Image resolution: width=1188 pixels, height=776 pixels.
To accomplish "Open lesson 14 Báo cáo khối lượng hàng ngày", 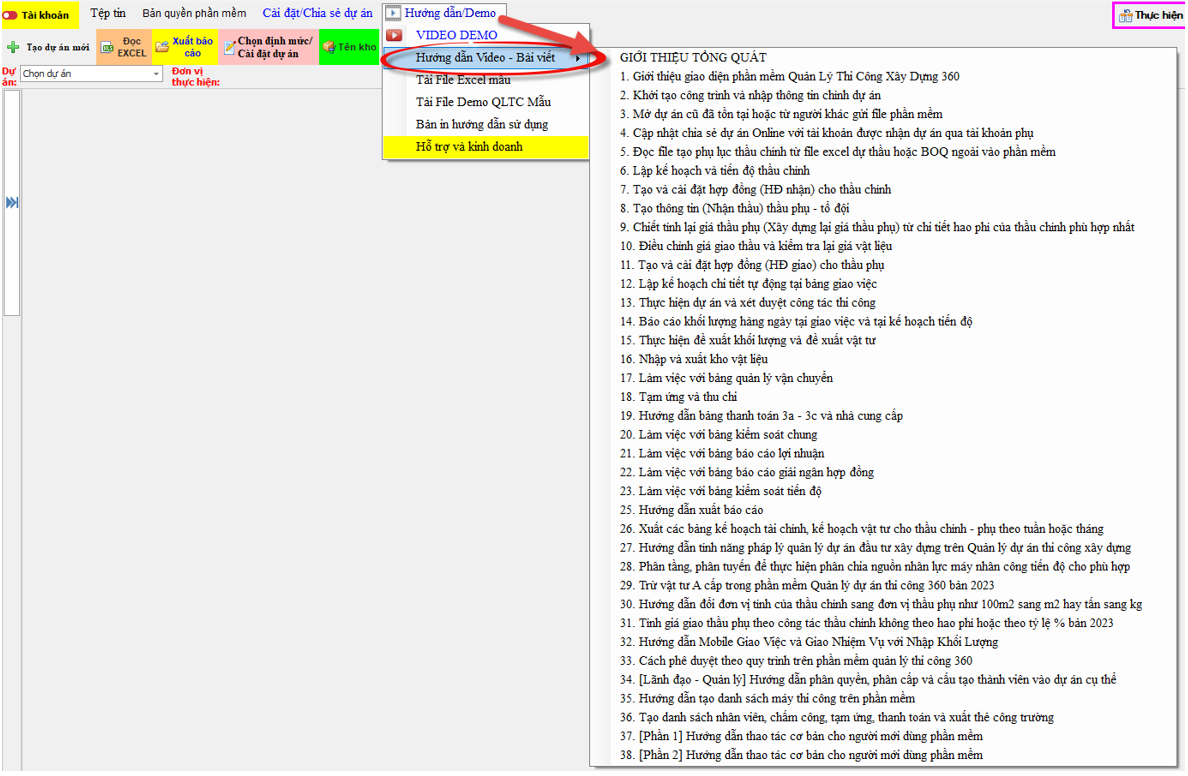I will pos(796,322).
